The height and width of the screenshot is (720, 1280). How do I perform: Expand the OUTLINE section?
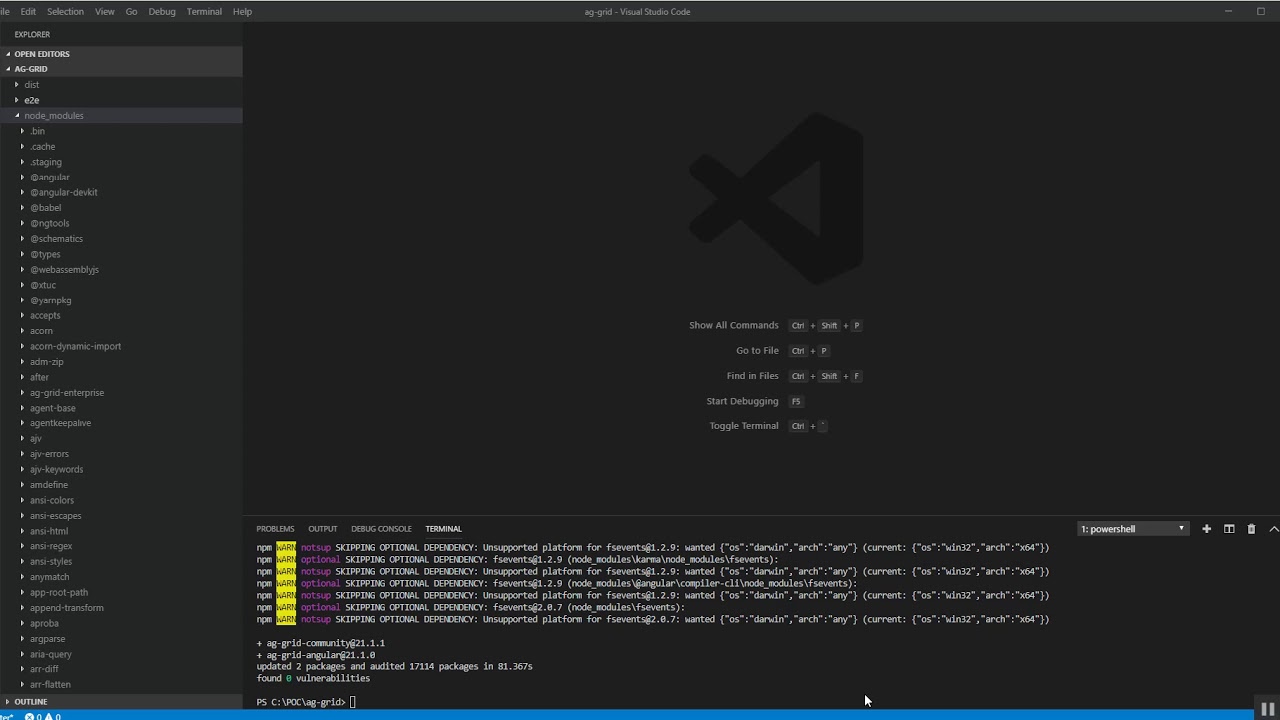pos(31,701)
